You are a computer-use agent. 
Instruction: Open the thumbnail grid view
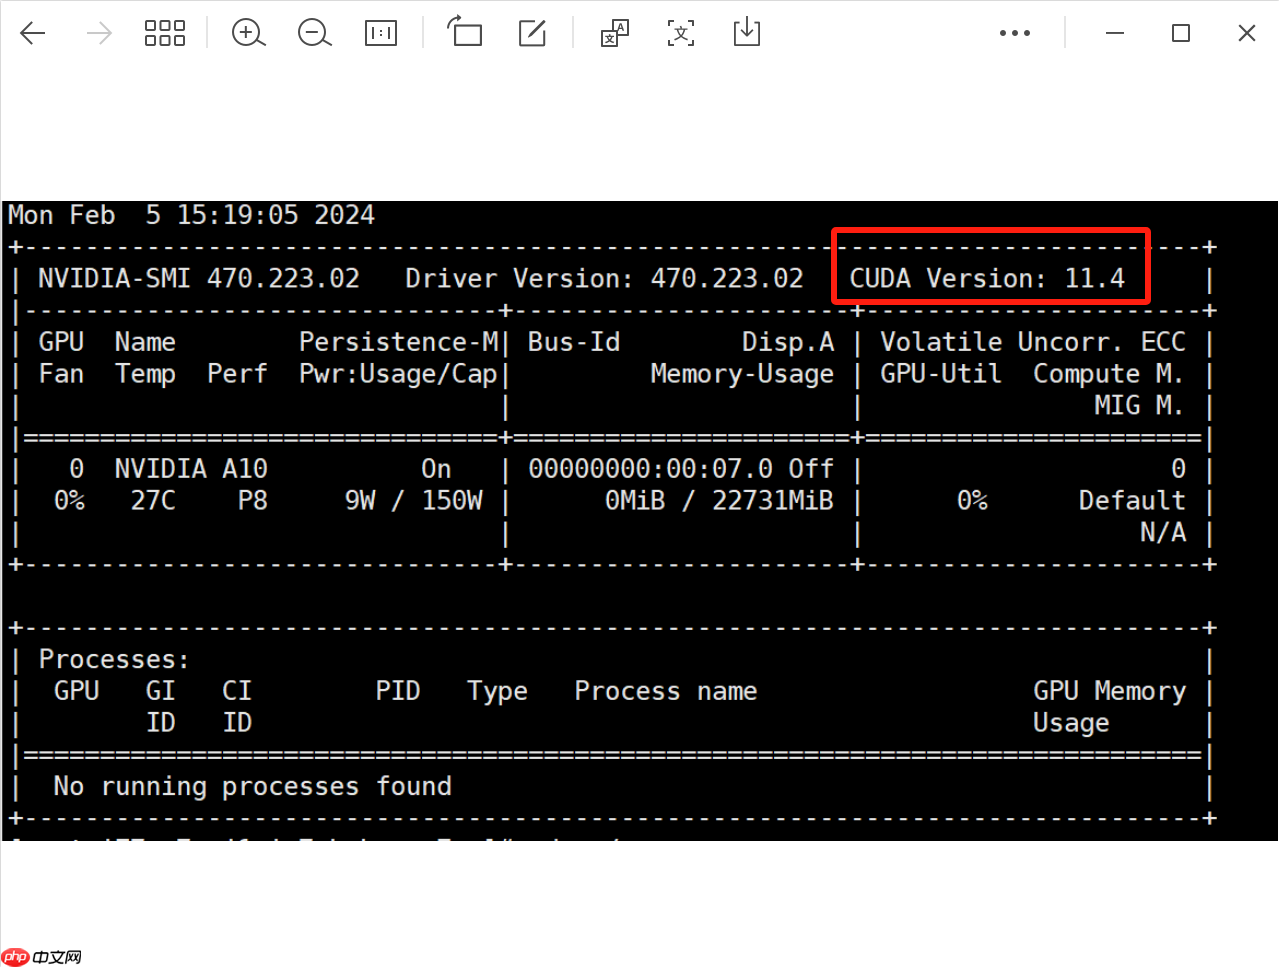pos(165,33)
